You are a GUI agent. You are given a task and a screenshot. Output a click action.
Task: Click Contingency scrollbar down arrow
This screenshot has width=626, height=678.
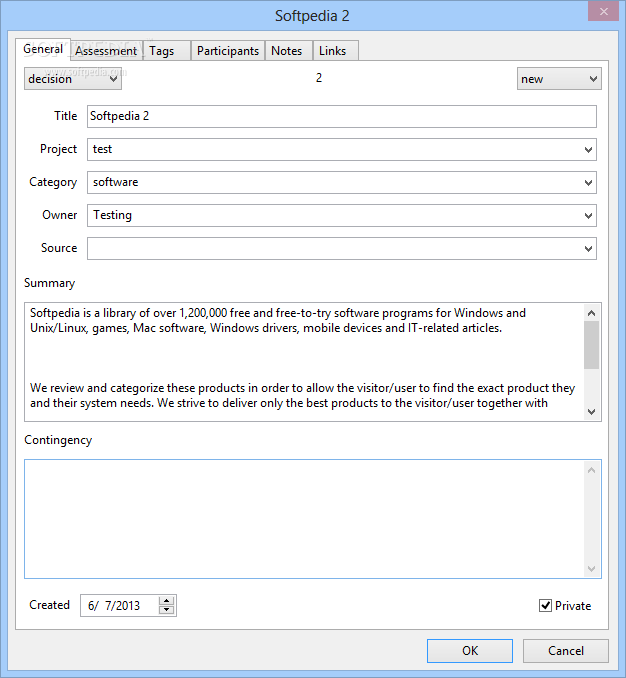(591, 569)
